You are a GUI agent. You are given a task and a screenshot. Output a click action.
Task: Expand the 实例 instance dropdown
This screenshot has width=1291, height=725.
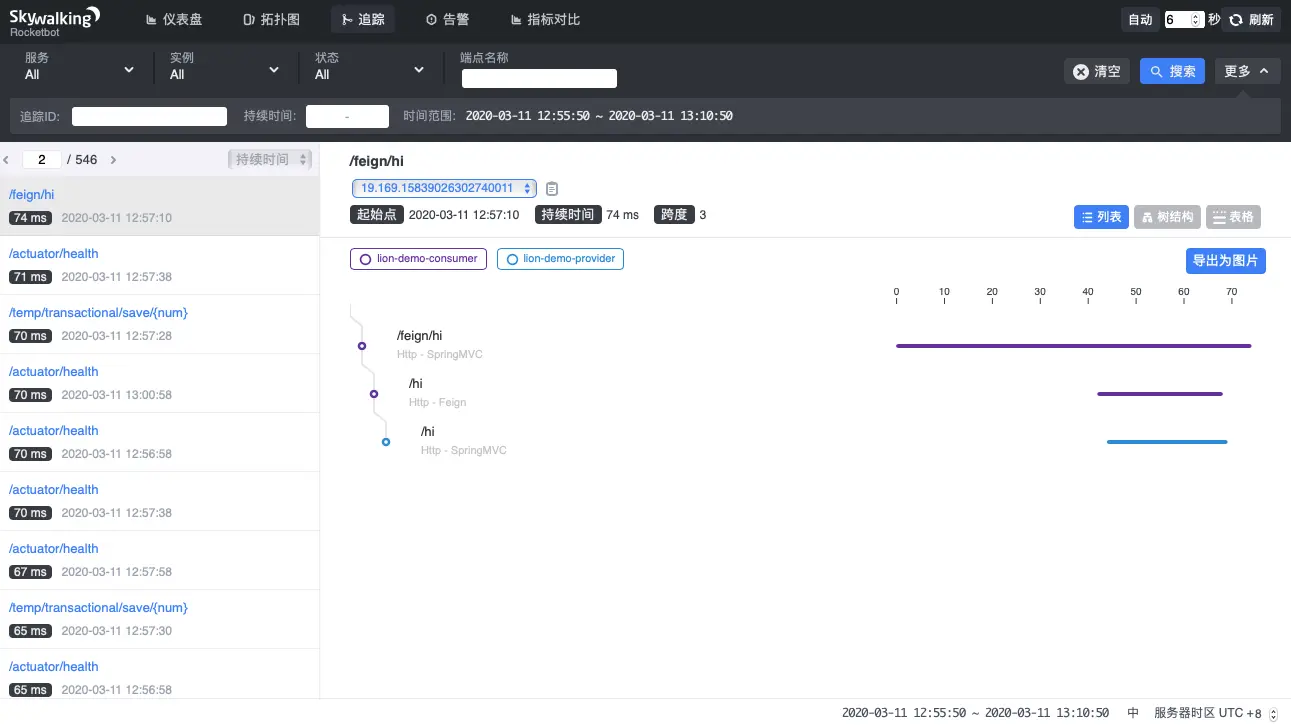tap(224, 69)
